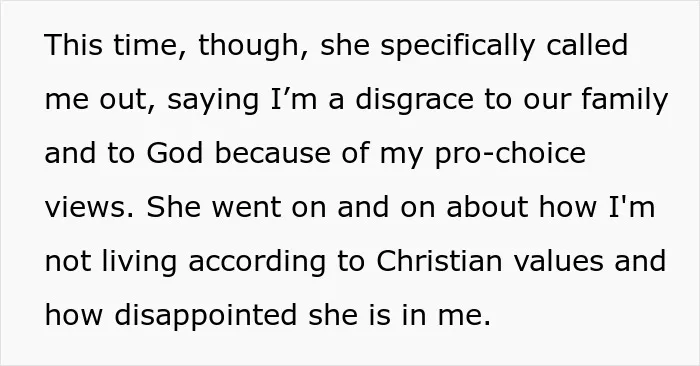Viewport: 700px width, 366px height.
Task: Click the word "about"
Action: [487, 207]
